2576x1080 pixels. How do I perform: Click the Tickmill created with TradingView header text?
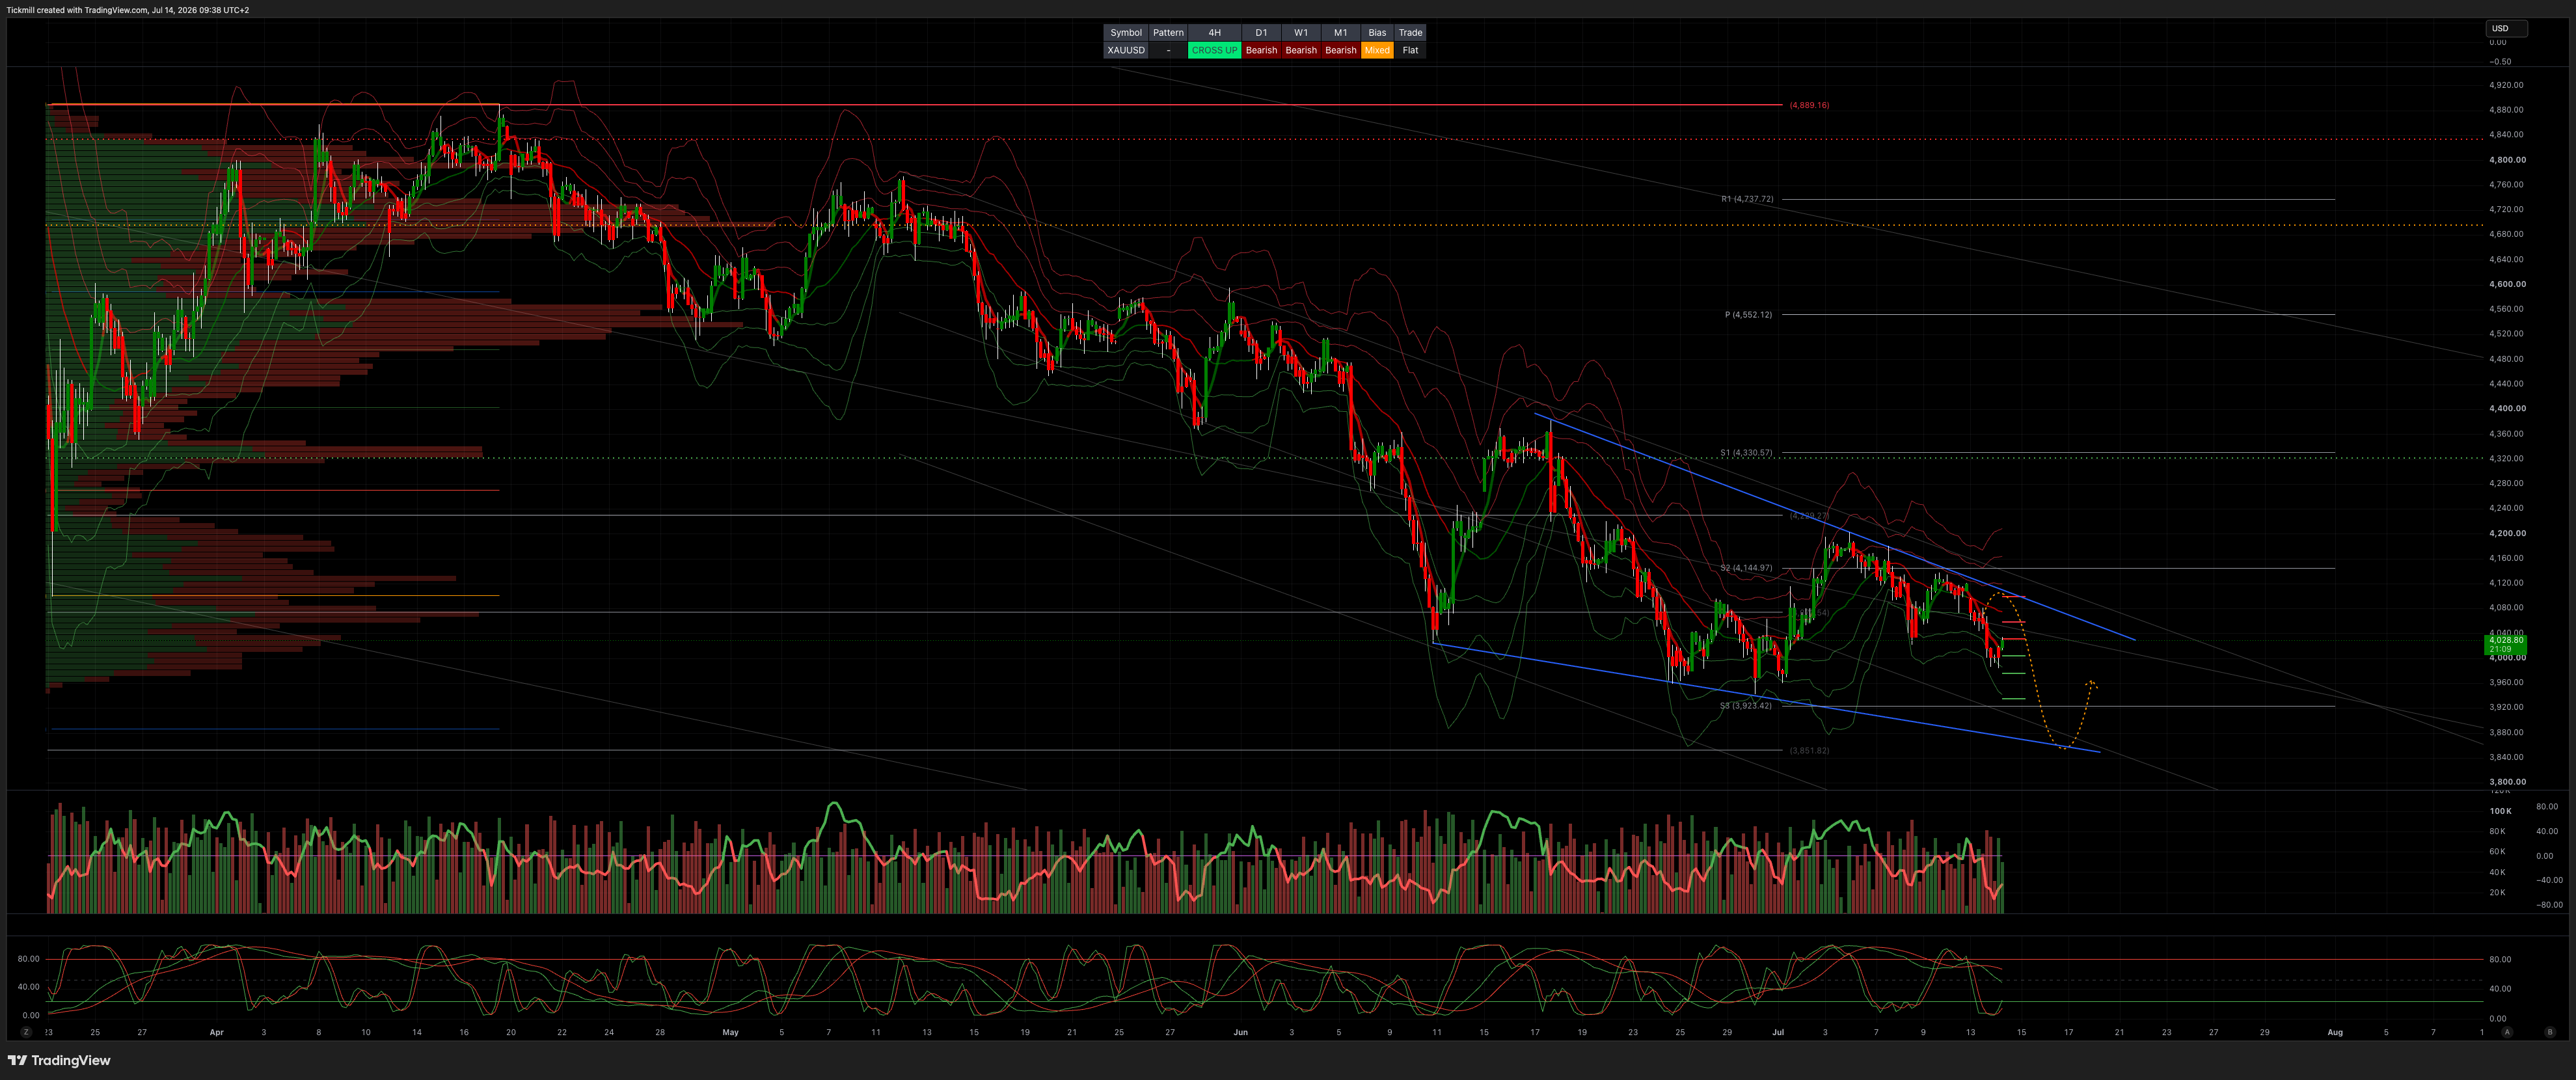[x=128, y=10]
